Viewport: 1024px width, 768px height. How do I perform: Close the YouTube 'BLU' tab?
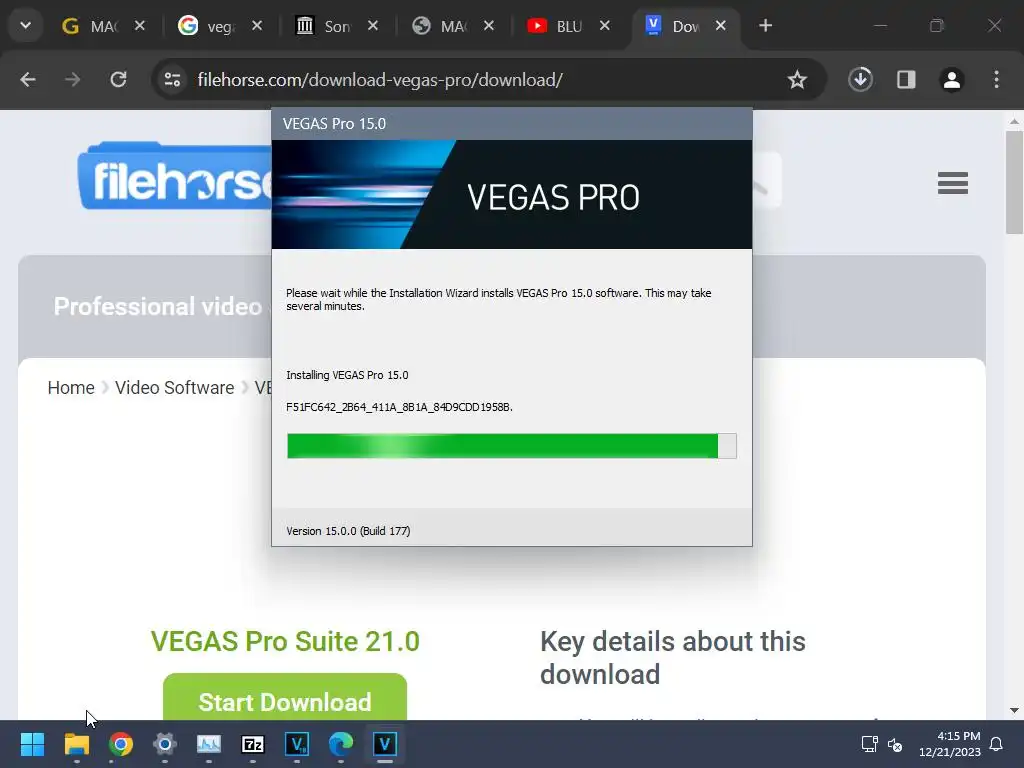coord(605,26)
